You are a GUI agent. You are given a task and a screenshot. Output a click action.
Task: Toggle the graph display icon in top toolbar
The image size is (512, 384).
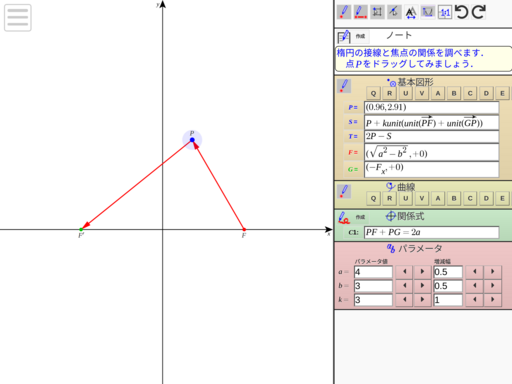pos(428,12)
